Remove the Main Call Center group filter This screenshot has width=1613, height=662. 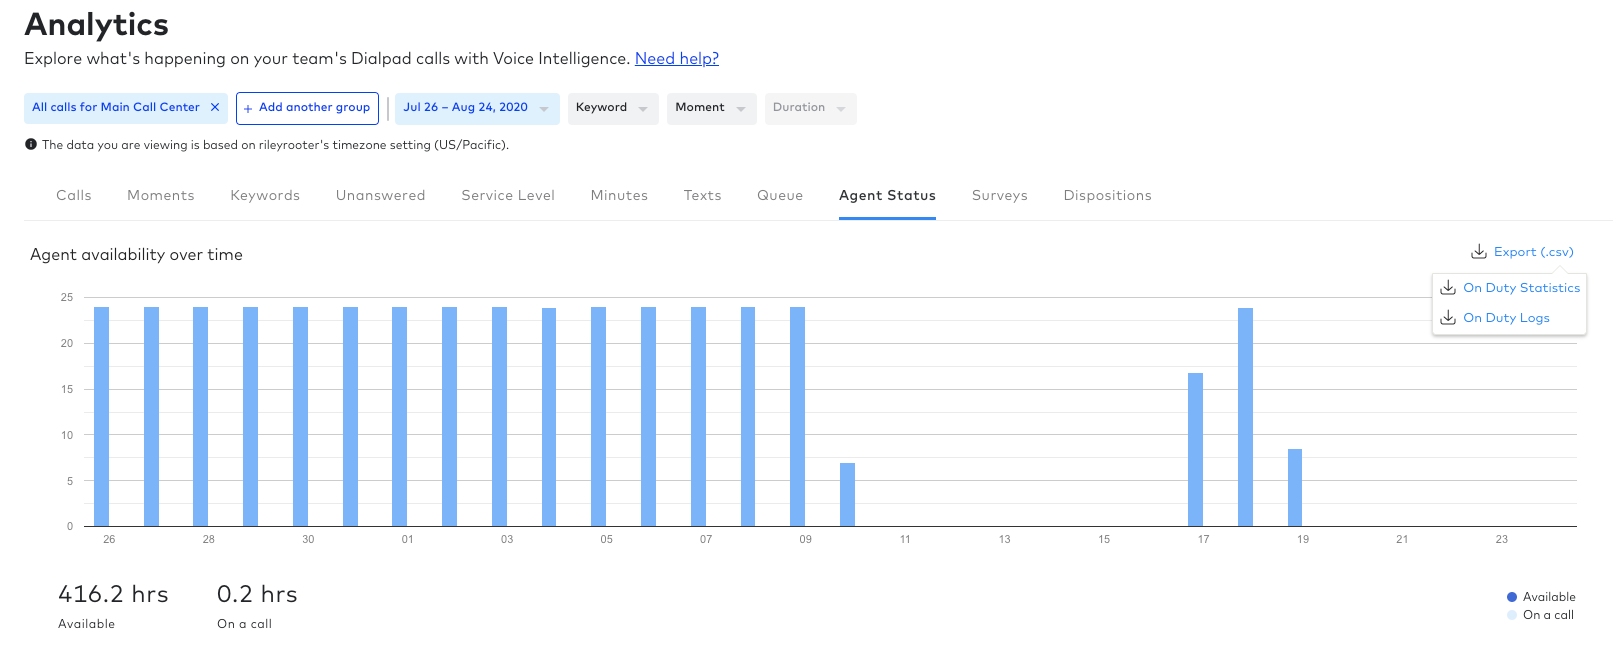tap(215, 107)
